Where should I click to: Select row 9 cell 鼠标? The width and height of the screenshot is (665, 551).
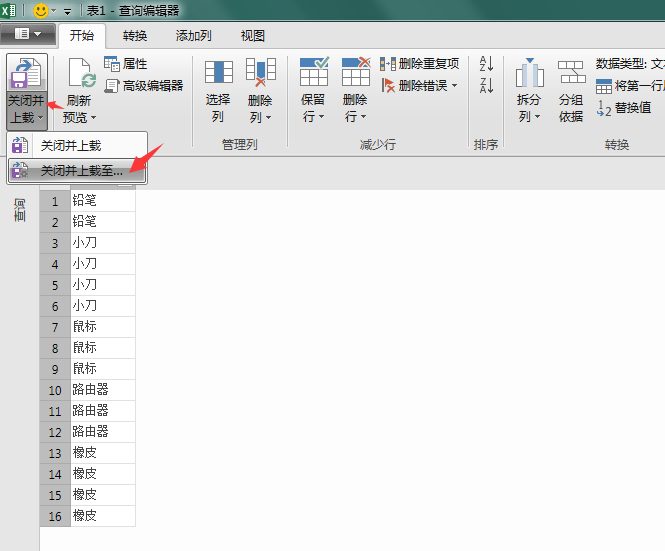103,369
